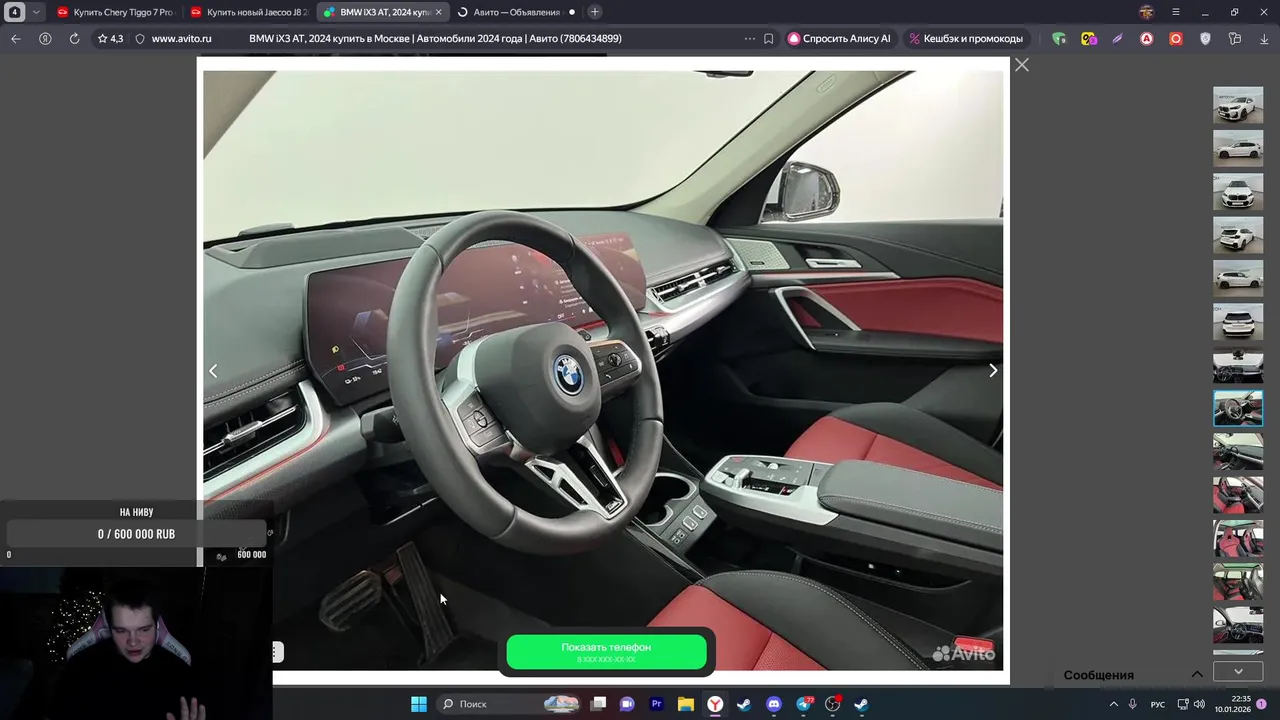This screenshot has height=720, width=1280.
Task: Open the Yandex account icon in toolbar
Action: pyautogui.click(x=45, y=39)
